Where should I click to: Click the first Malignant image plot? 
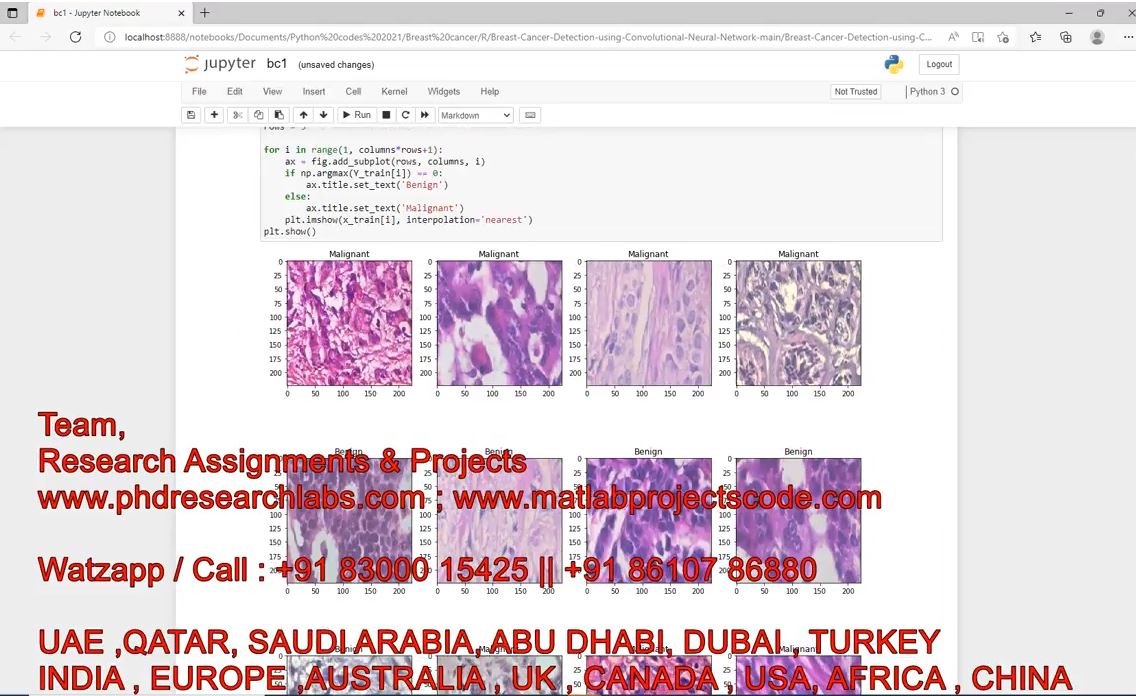coord(349,323)
